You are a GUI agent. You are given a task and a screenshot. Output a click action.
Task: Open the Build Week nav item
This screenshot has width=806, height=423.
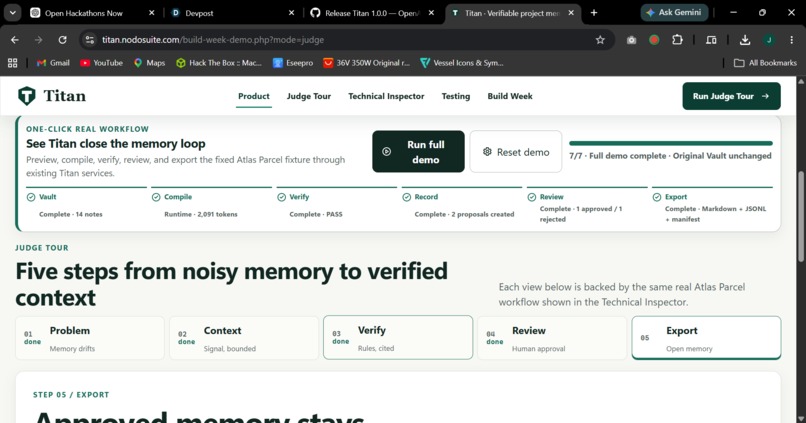tap(510, 96)
